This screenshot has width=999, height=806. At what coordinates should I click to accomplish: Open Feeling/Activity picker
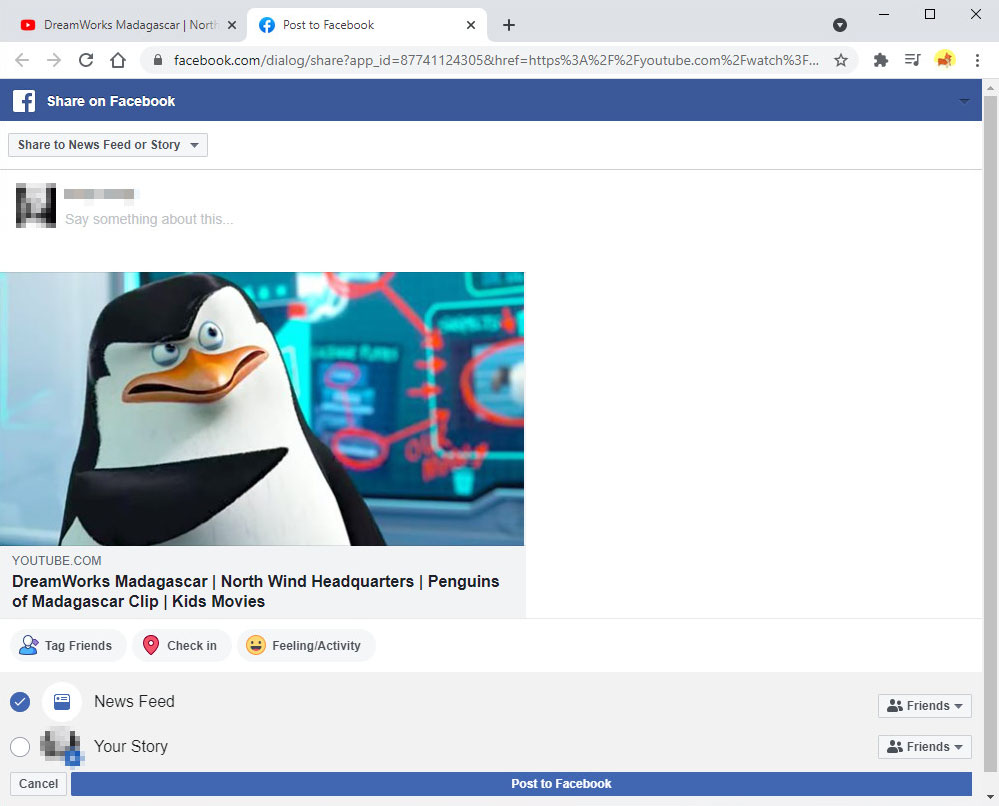coord(306,645)
